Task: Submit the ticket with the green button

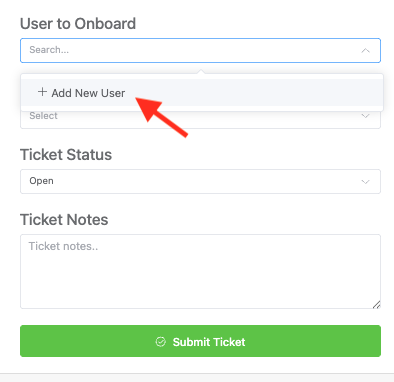Action: click(200, 341)
